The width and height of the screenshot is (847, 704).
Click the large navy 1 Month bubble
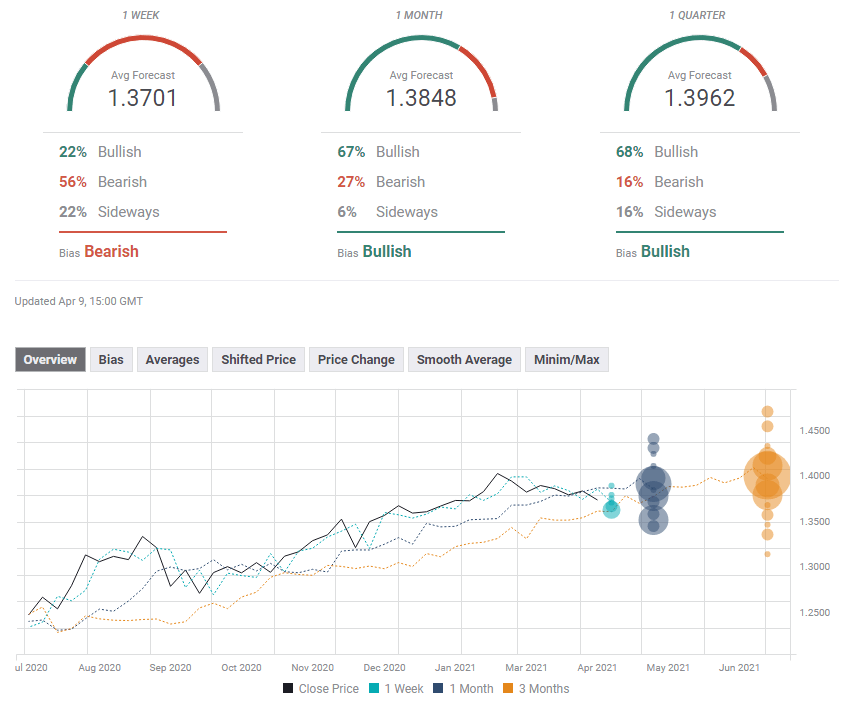[x=653, y=484]
